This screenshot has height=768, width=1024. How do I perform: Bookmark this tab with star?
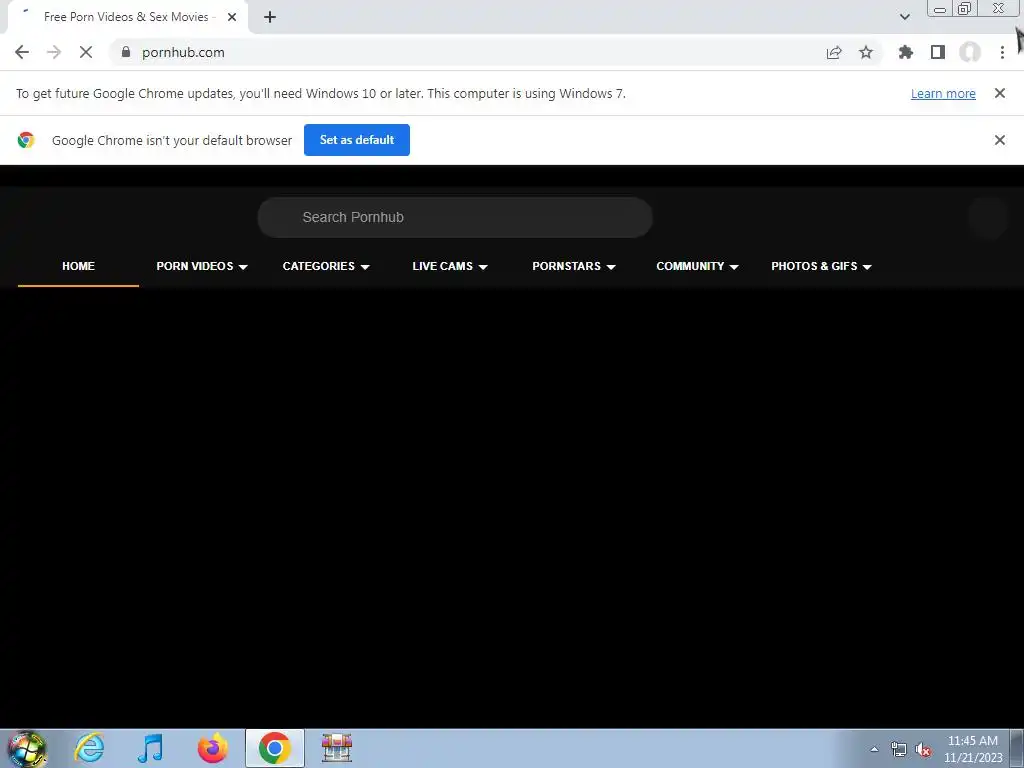click(x=866, y=52)
